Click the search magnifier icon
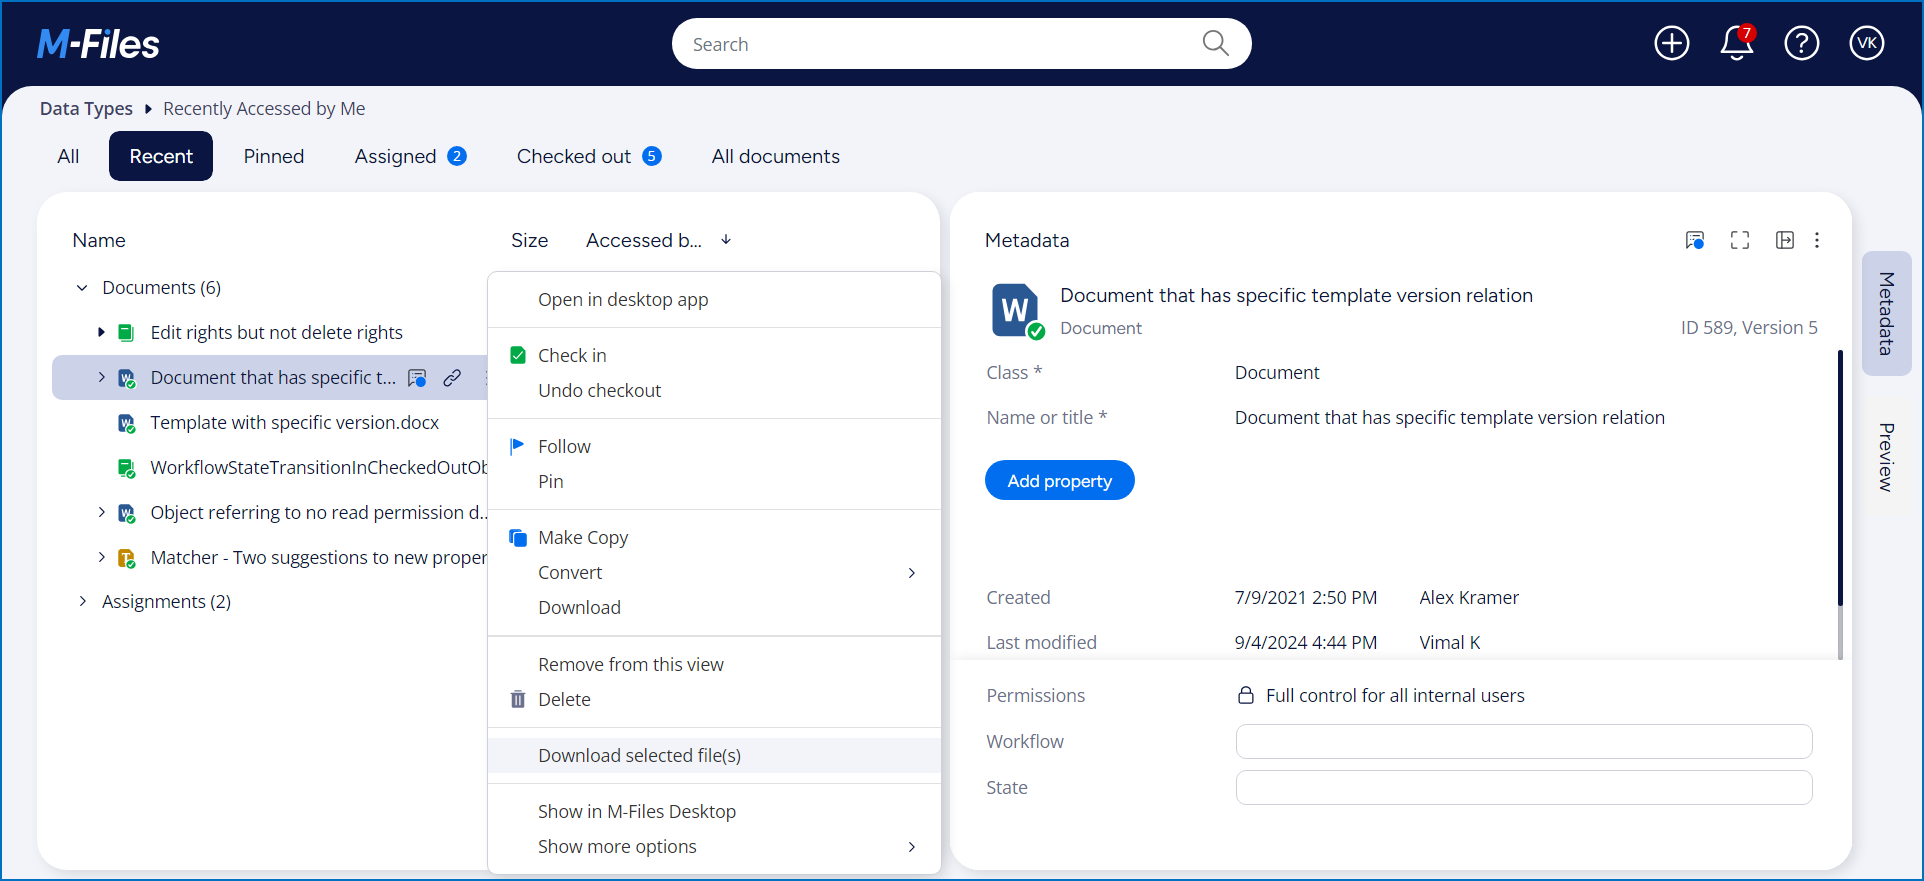This screenshot has height=881, width=1924. [x=1215, y=43]
